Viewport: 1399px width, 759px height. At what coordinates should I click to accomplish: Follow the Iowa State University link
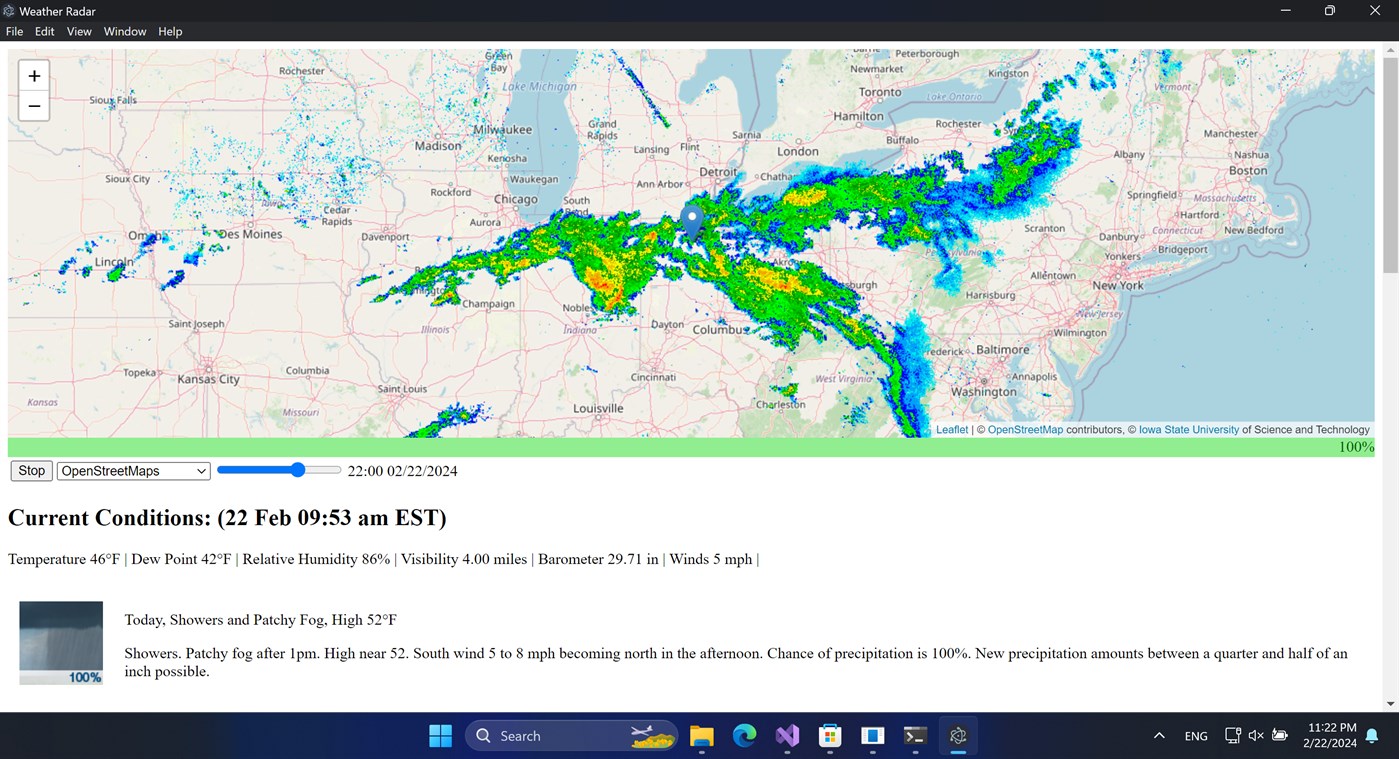click(1188, 429)
